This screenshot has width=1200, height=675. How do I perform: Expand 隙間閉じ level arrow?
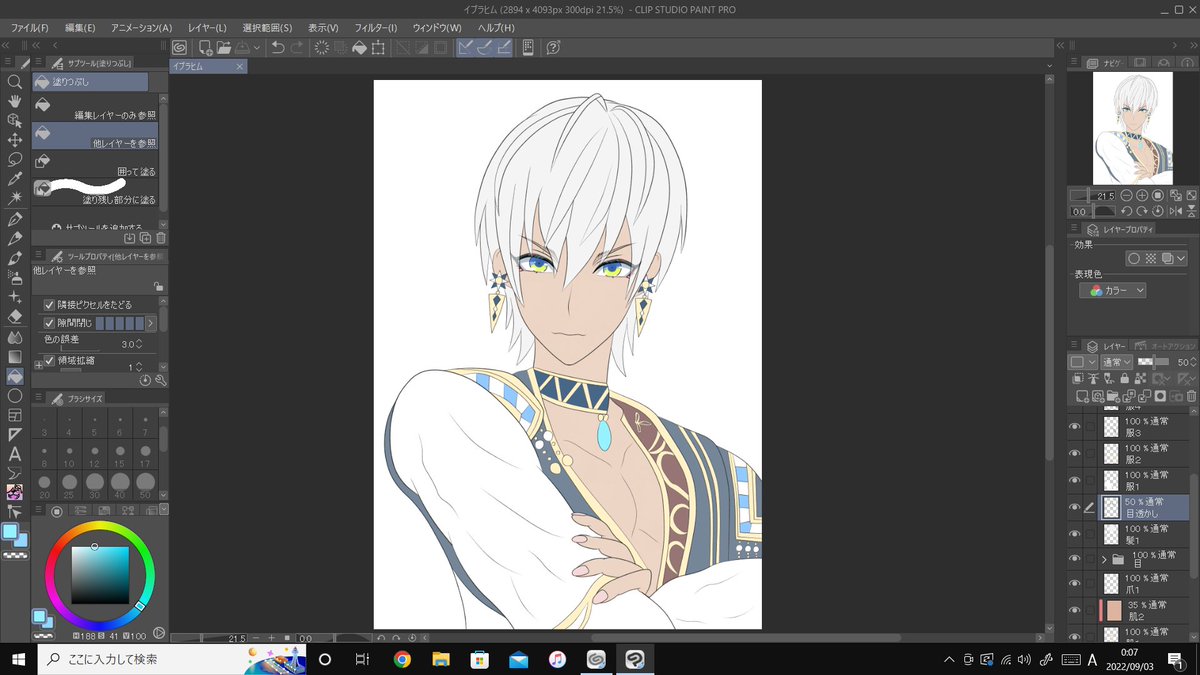point(151,323)
